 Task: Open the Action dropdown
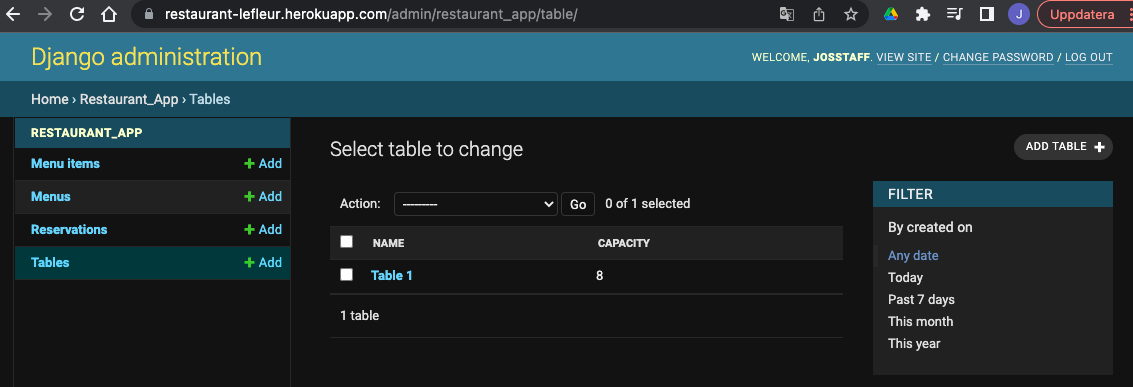click(x=475, y=204)
